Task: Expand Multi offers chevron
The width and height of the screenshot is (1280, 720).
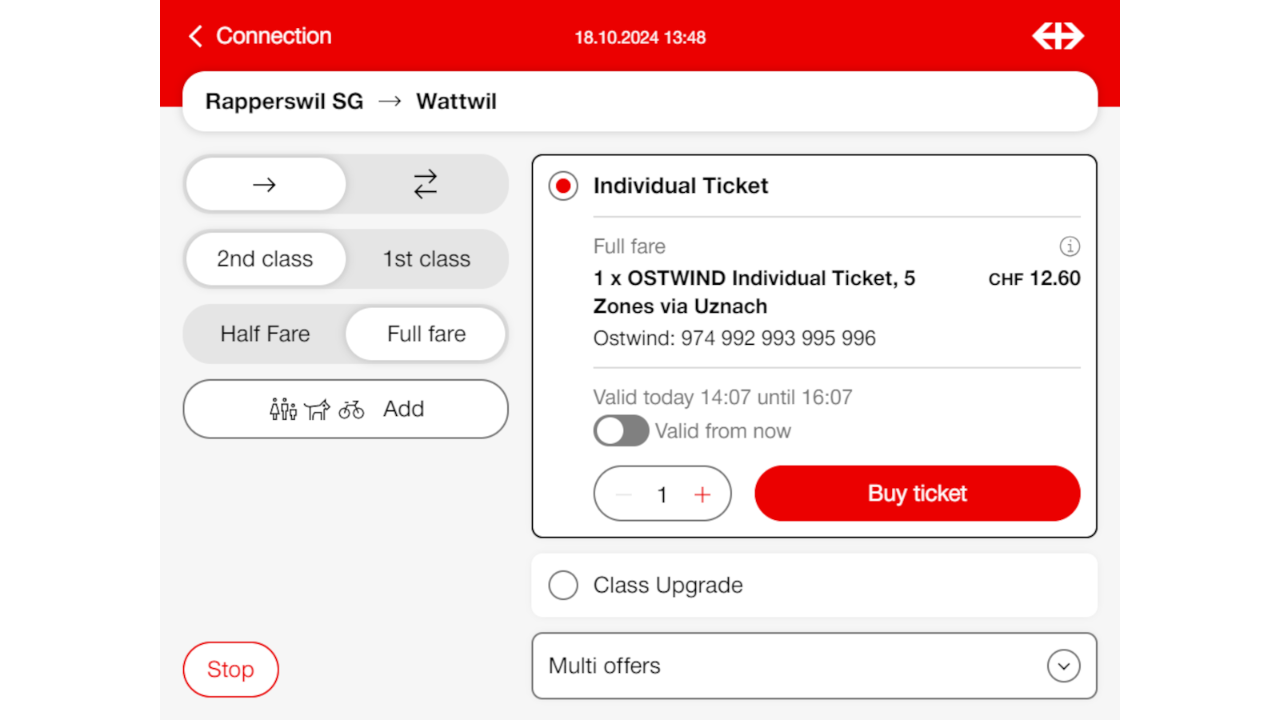Action: click(1063, 666)
